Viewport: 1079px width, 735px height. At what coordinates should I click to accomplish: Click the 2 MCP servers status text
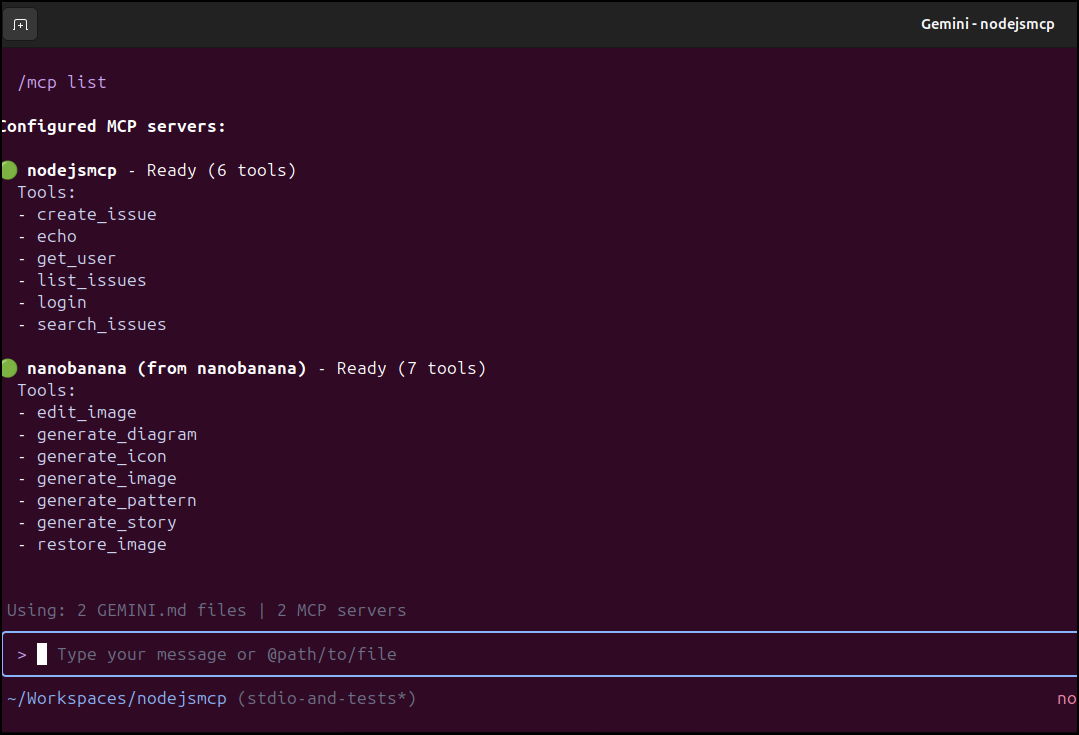[x=333, y=610]
